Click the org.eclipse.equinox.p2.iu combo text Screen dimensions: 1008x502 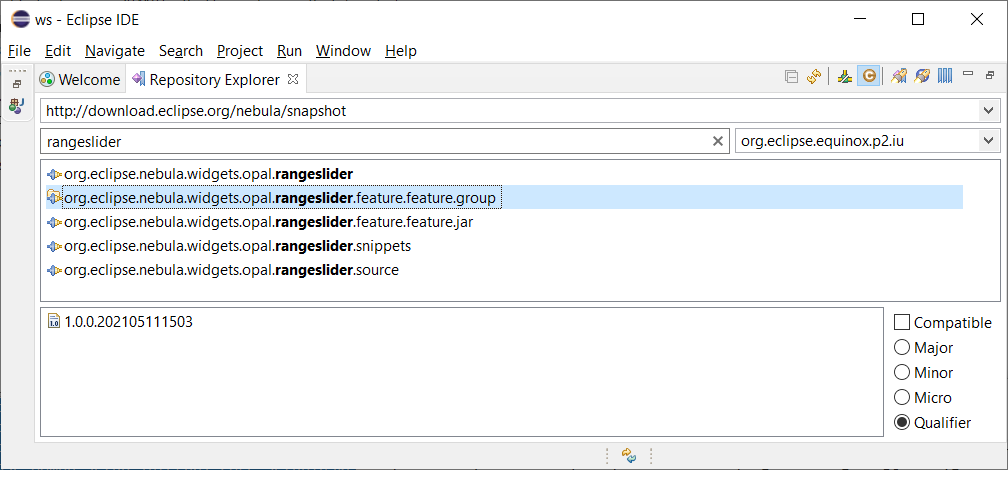pyautogui.click(x=822, y=141)
